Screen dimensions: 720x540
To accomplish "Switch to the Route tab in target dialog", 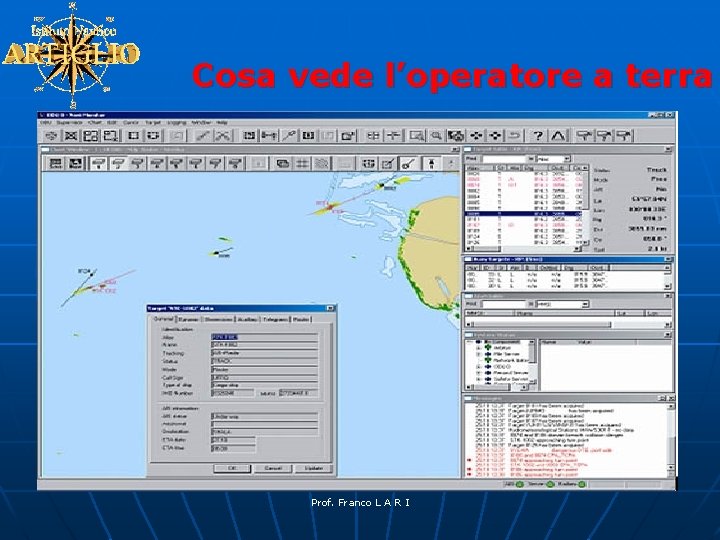I will click(301, 319).
